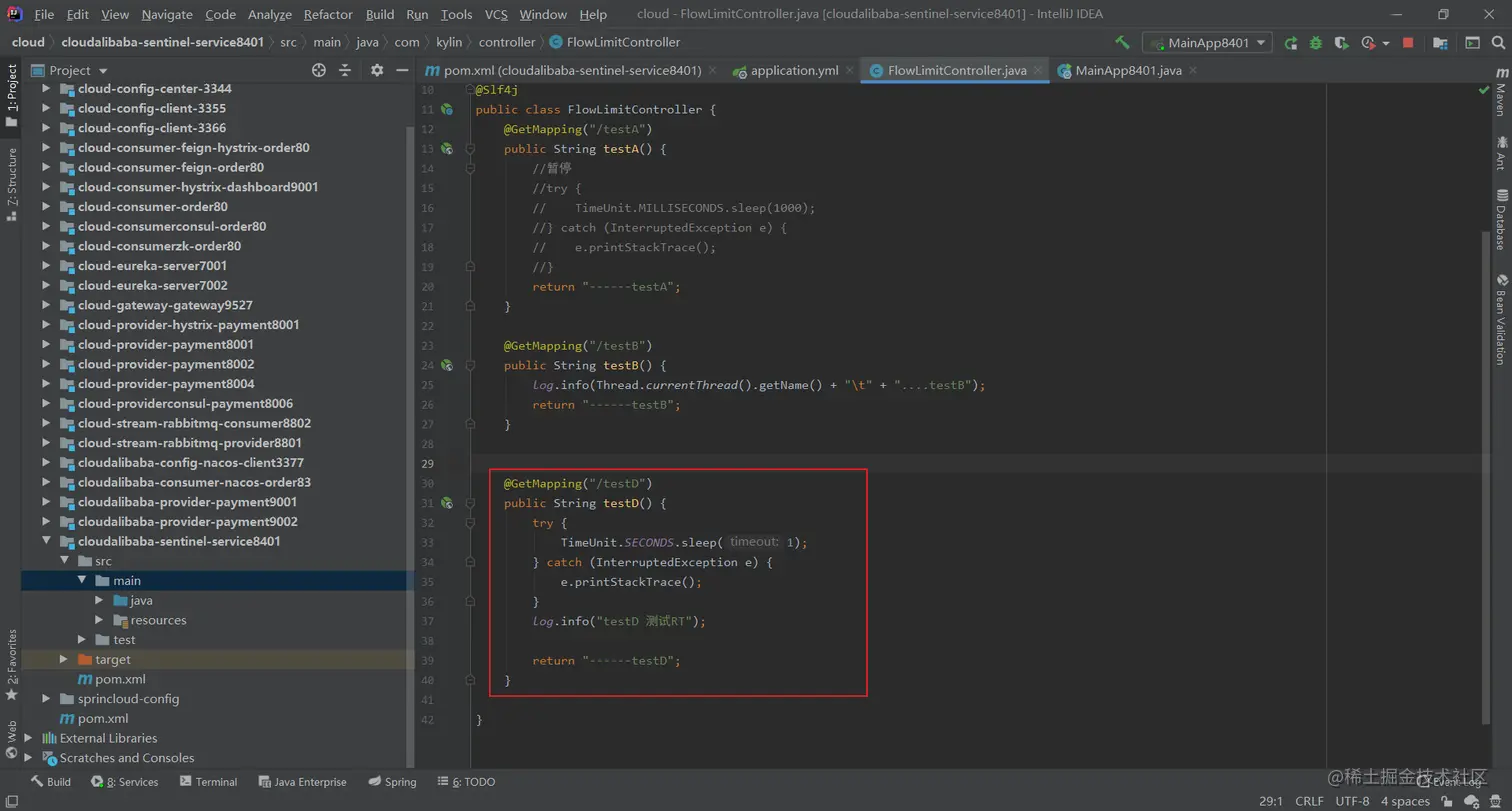Open the Refactor menu
The width and height of the screenshot is (1512, 811).
pyautogui.click(x=328, y=14)
